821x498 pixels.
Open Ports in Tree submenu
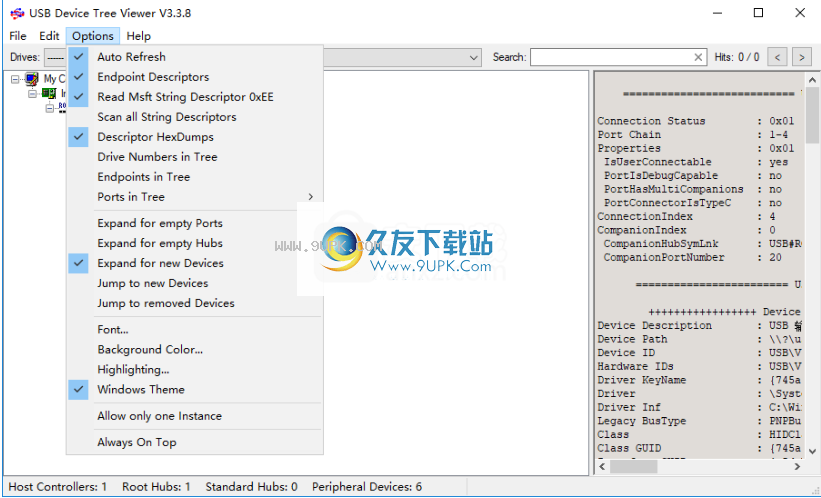pos(195,196)
